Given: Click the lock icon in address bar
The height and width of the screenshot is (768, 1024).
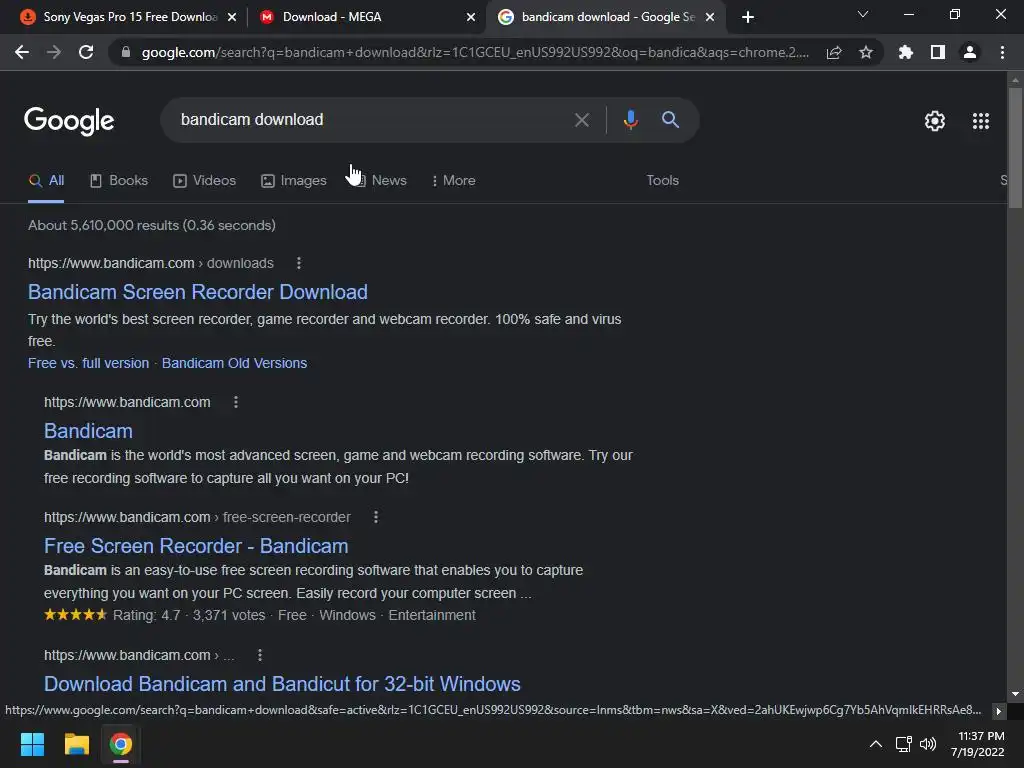Looking at the screenshot, I should (x=126, y=52).
